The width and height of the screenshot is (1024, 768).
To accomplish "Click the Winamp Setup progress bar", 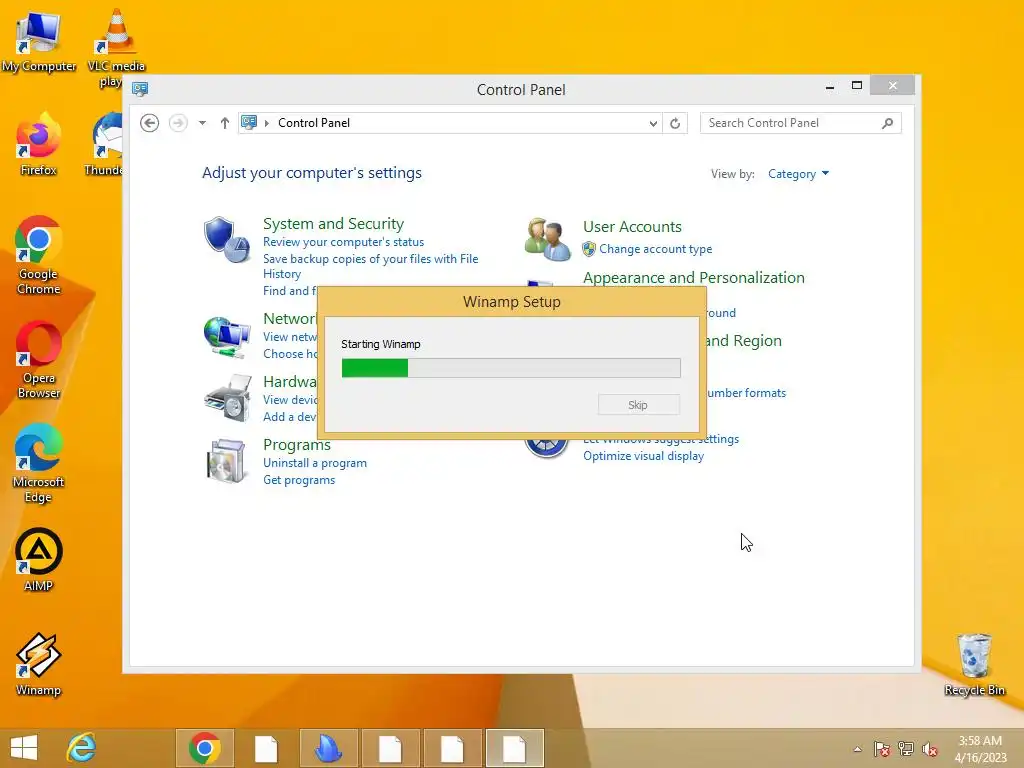I will point(511,368).
